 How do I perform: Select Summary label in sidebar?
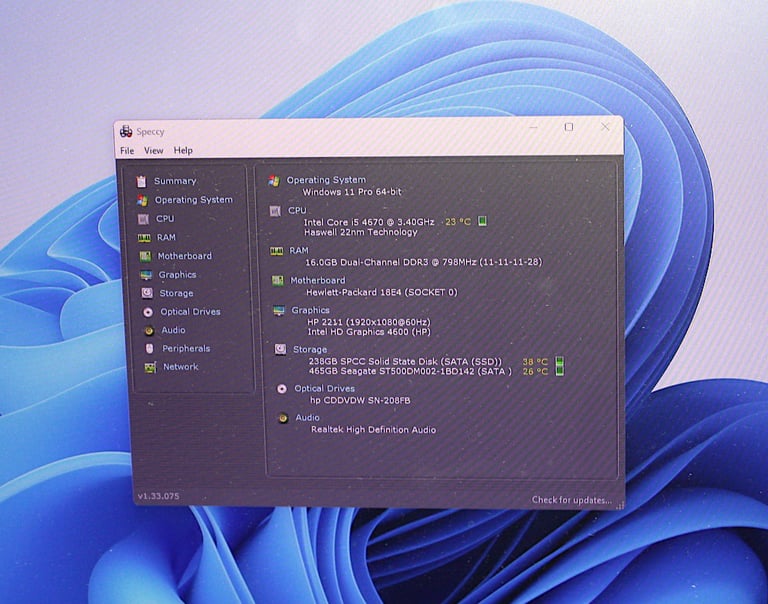(175, 181)
